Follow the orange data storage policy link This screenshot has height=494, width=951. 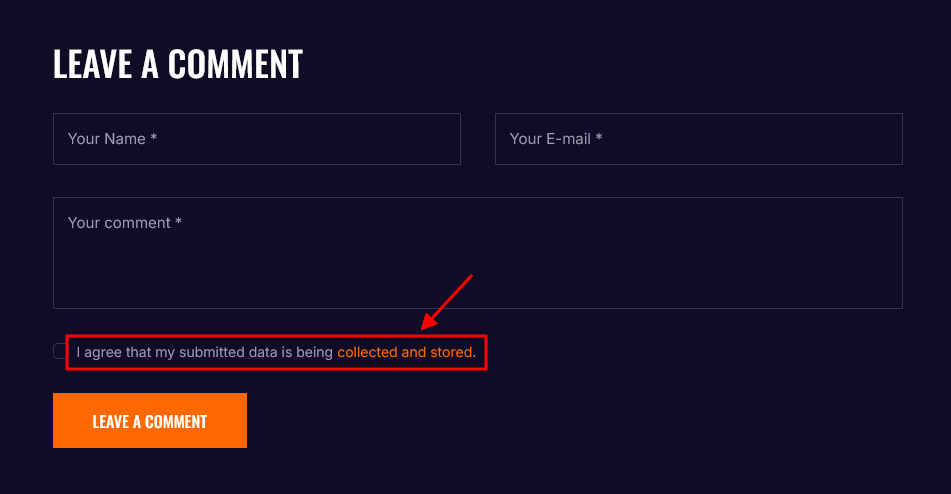pyautogui.click(x=404, y=352)
